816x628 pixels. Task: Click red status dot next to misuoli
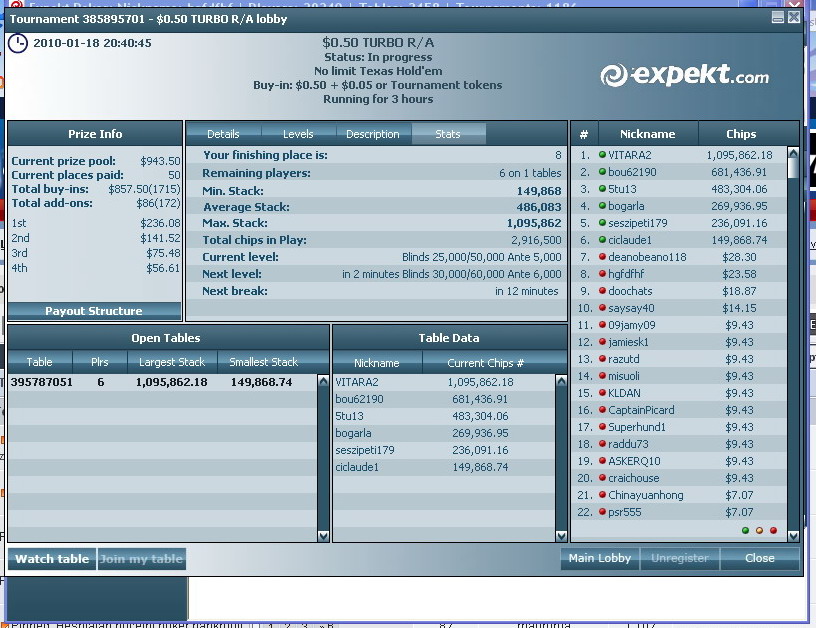(602, 376)
